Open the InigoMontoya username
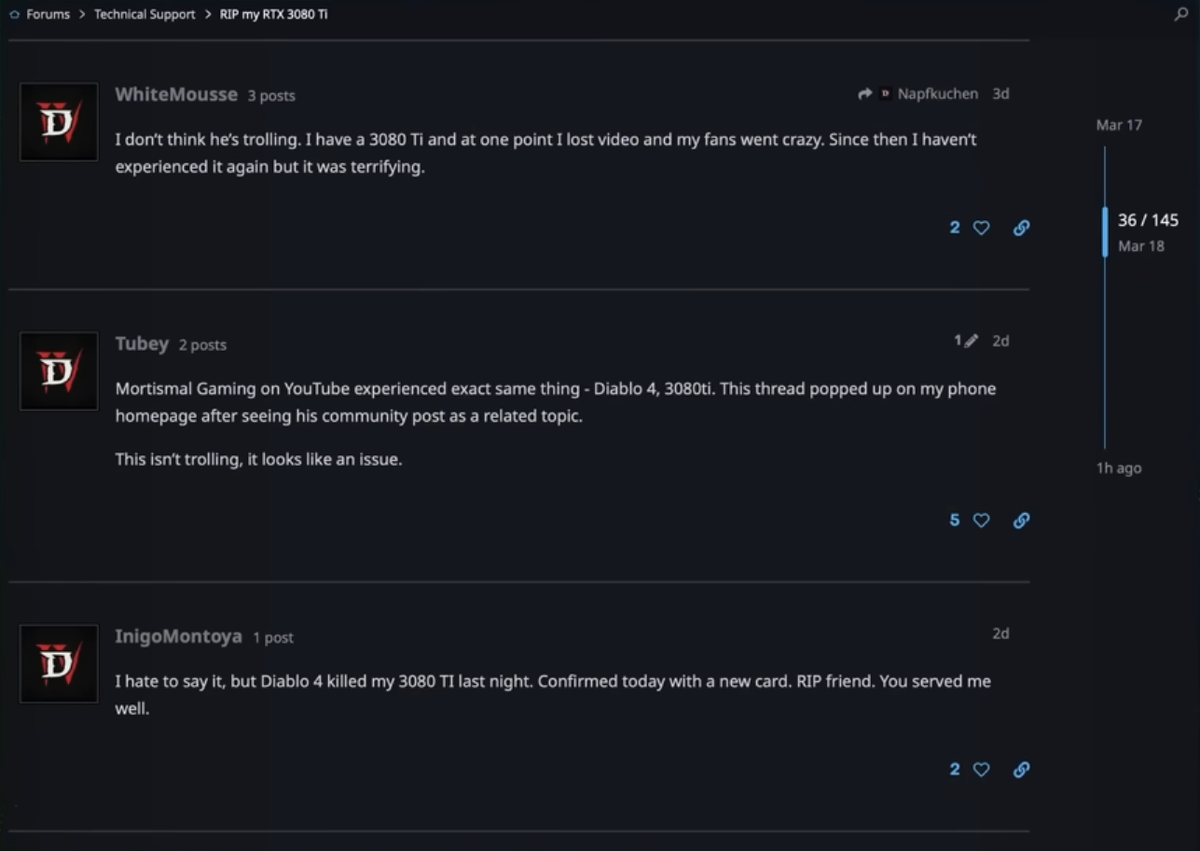1200x851 pixels. point(178,636)
